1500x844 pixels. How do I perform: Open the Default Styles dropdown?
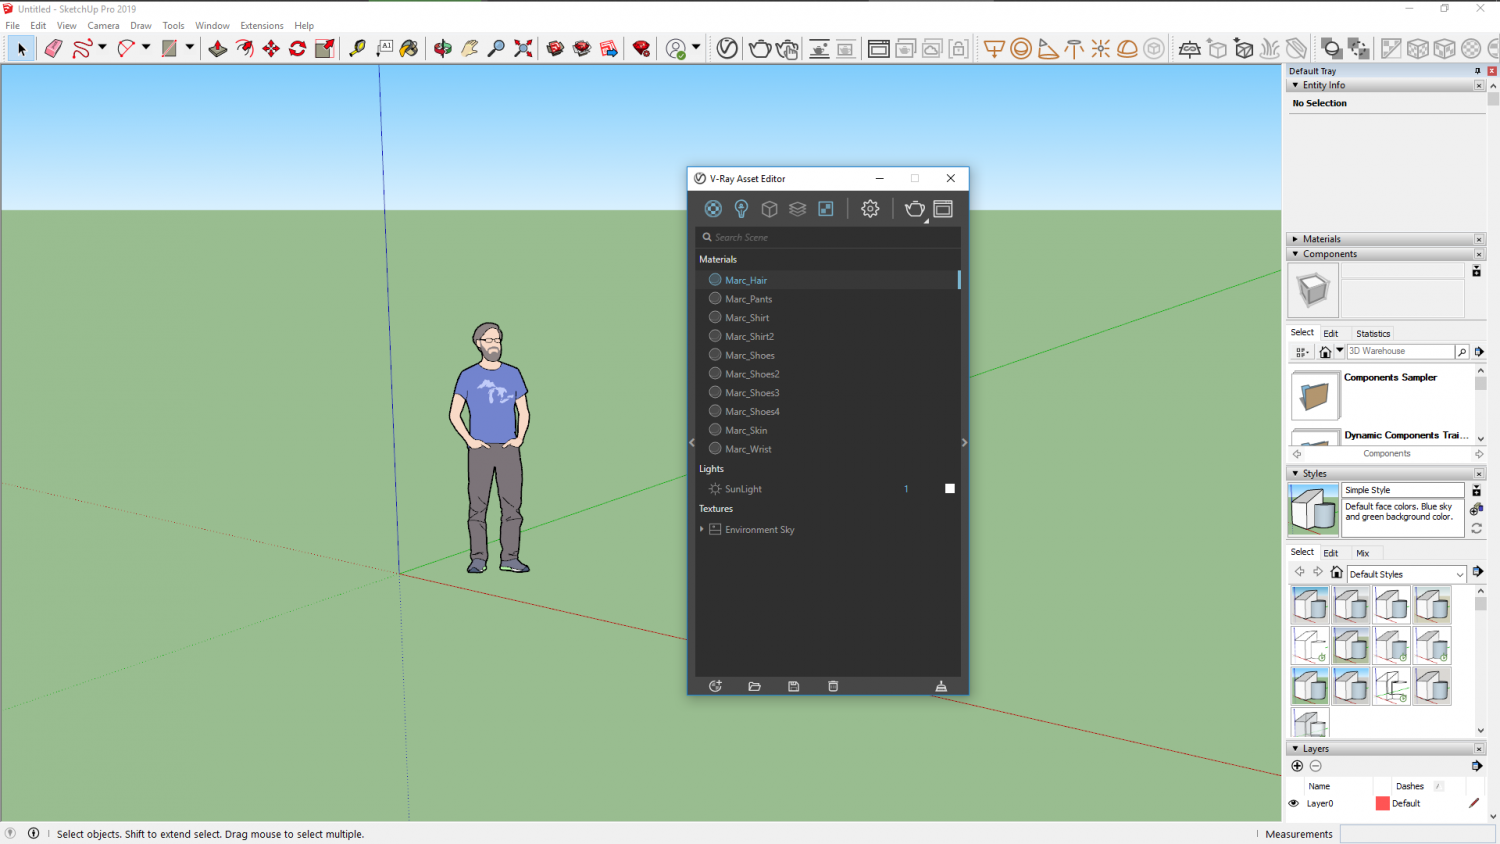1460,574
